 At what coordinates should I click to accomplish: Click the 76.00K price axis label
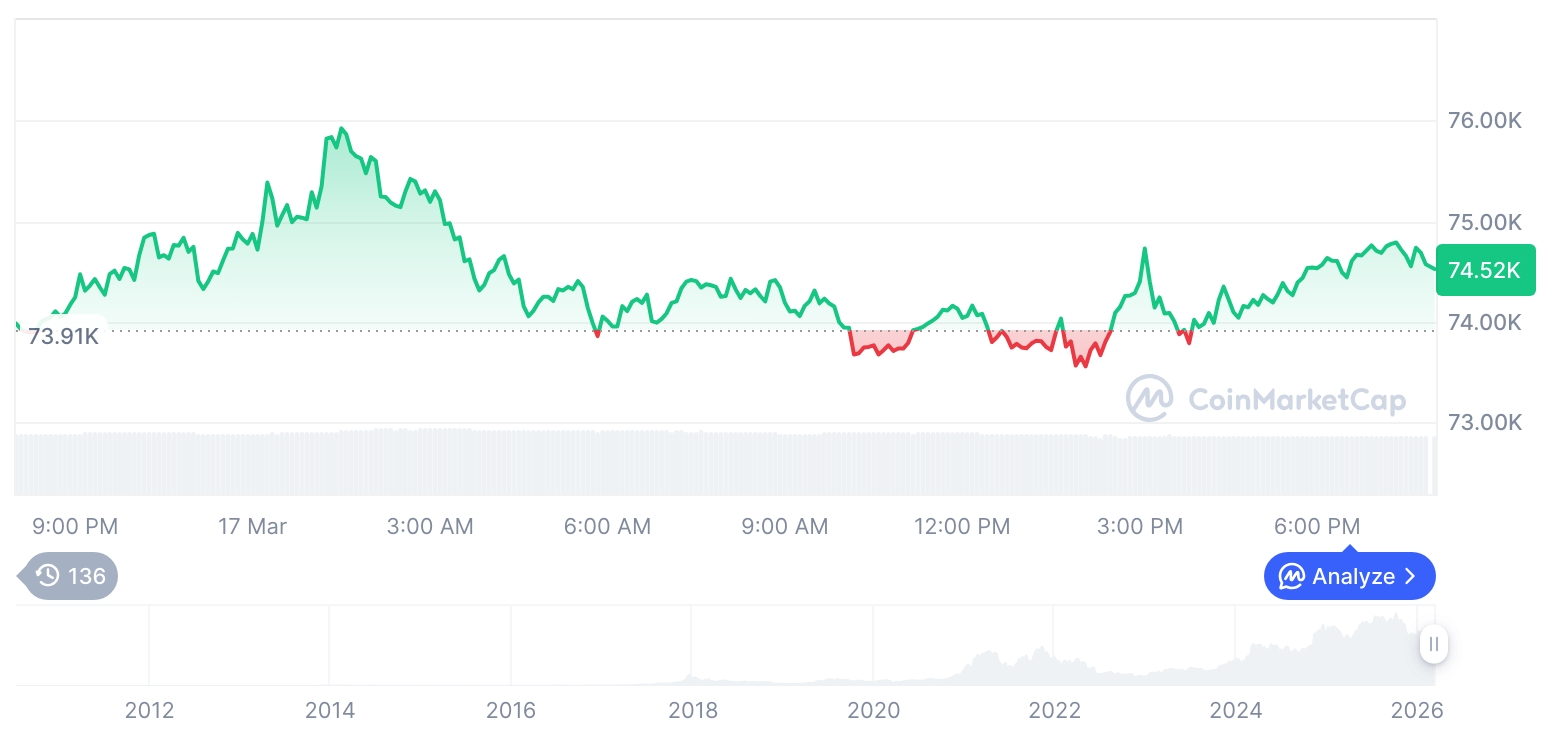tap(1485, 121)
